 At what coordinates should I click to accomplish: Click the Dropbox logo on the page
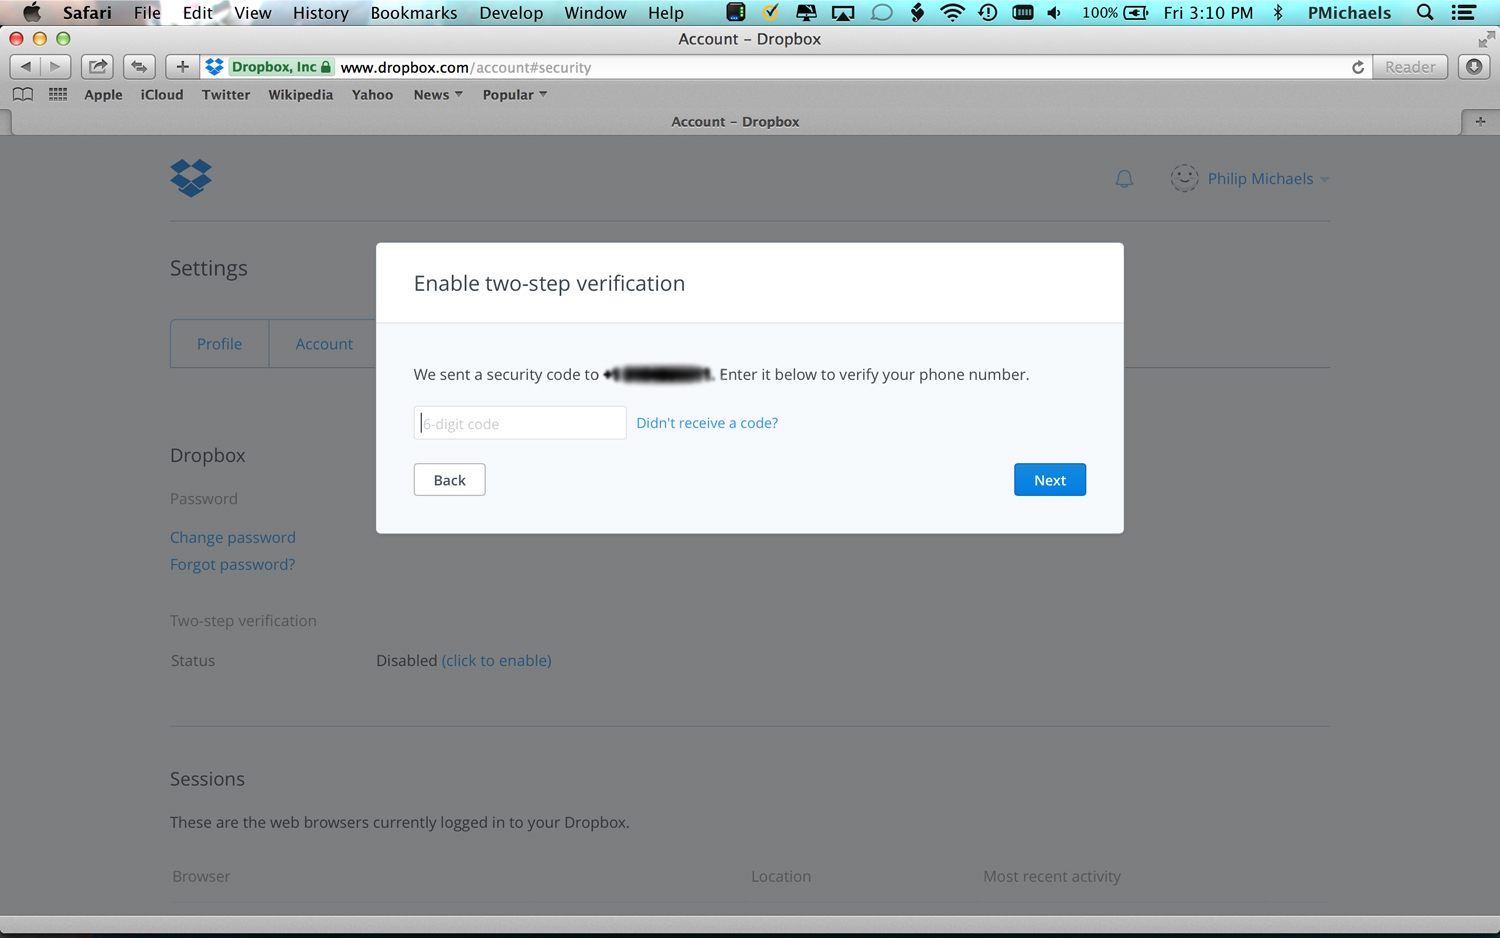pyautogui.click(x=191, y=178)
